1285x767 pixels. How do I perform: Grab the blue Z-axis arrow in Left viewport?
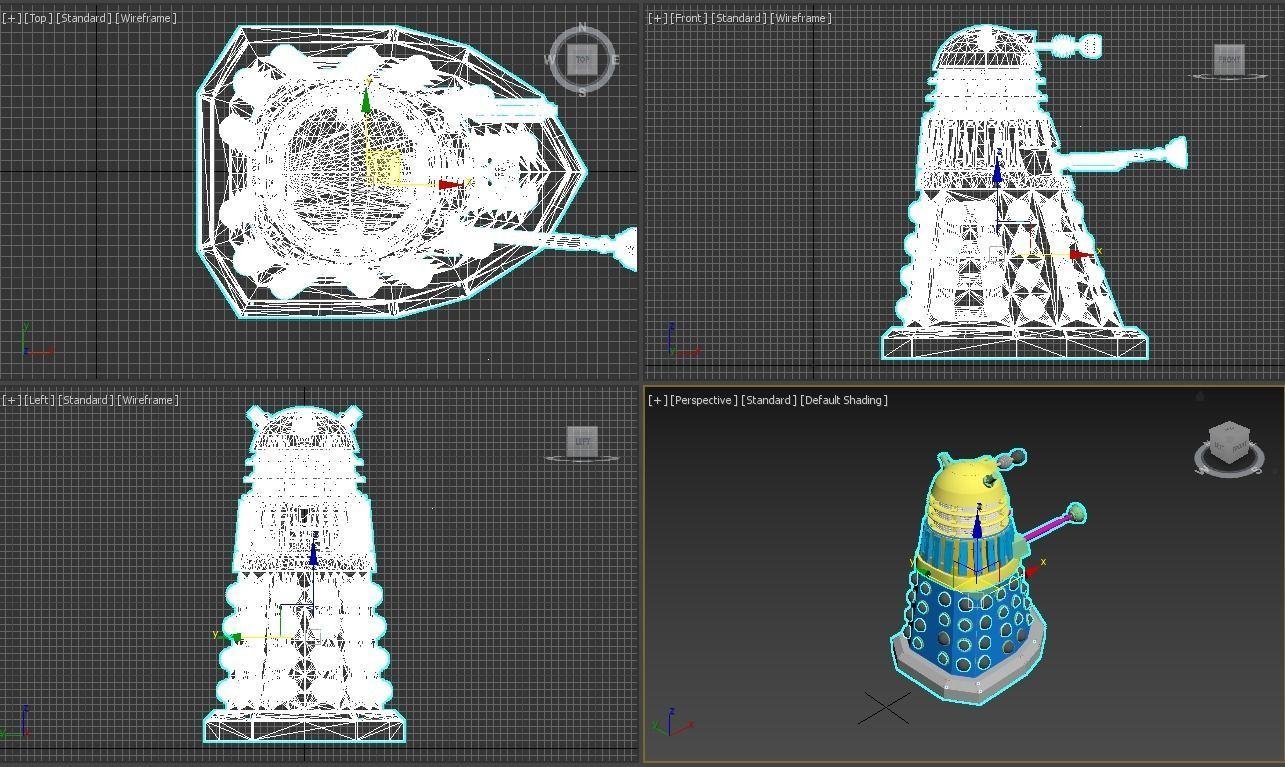coord(314,552)
